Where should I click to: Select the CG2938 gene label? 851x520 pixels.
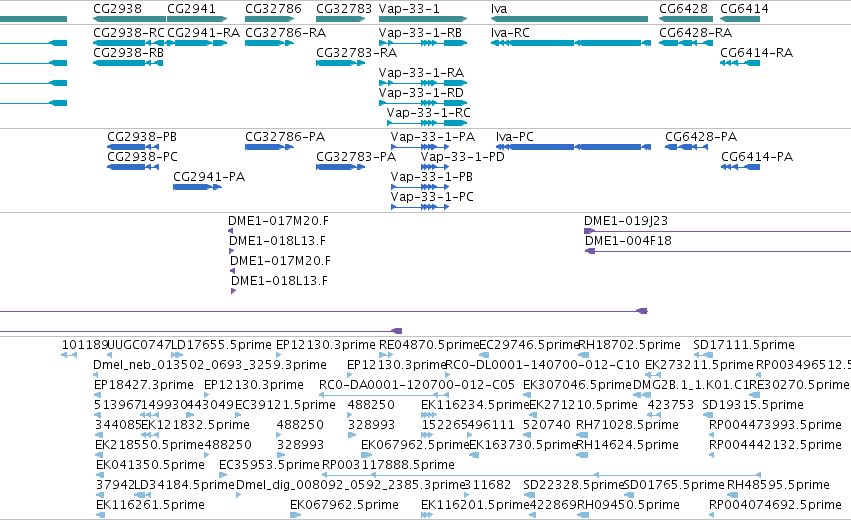(x=117, y=9)
